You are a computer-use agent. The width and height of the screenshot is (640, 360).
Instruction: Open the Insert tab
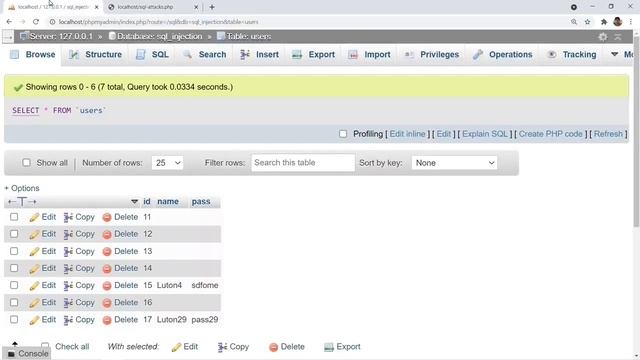(x=260, y=55)
